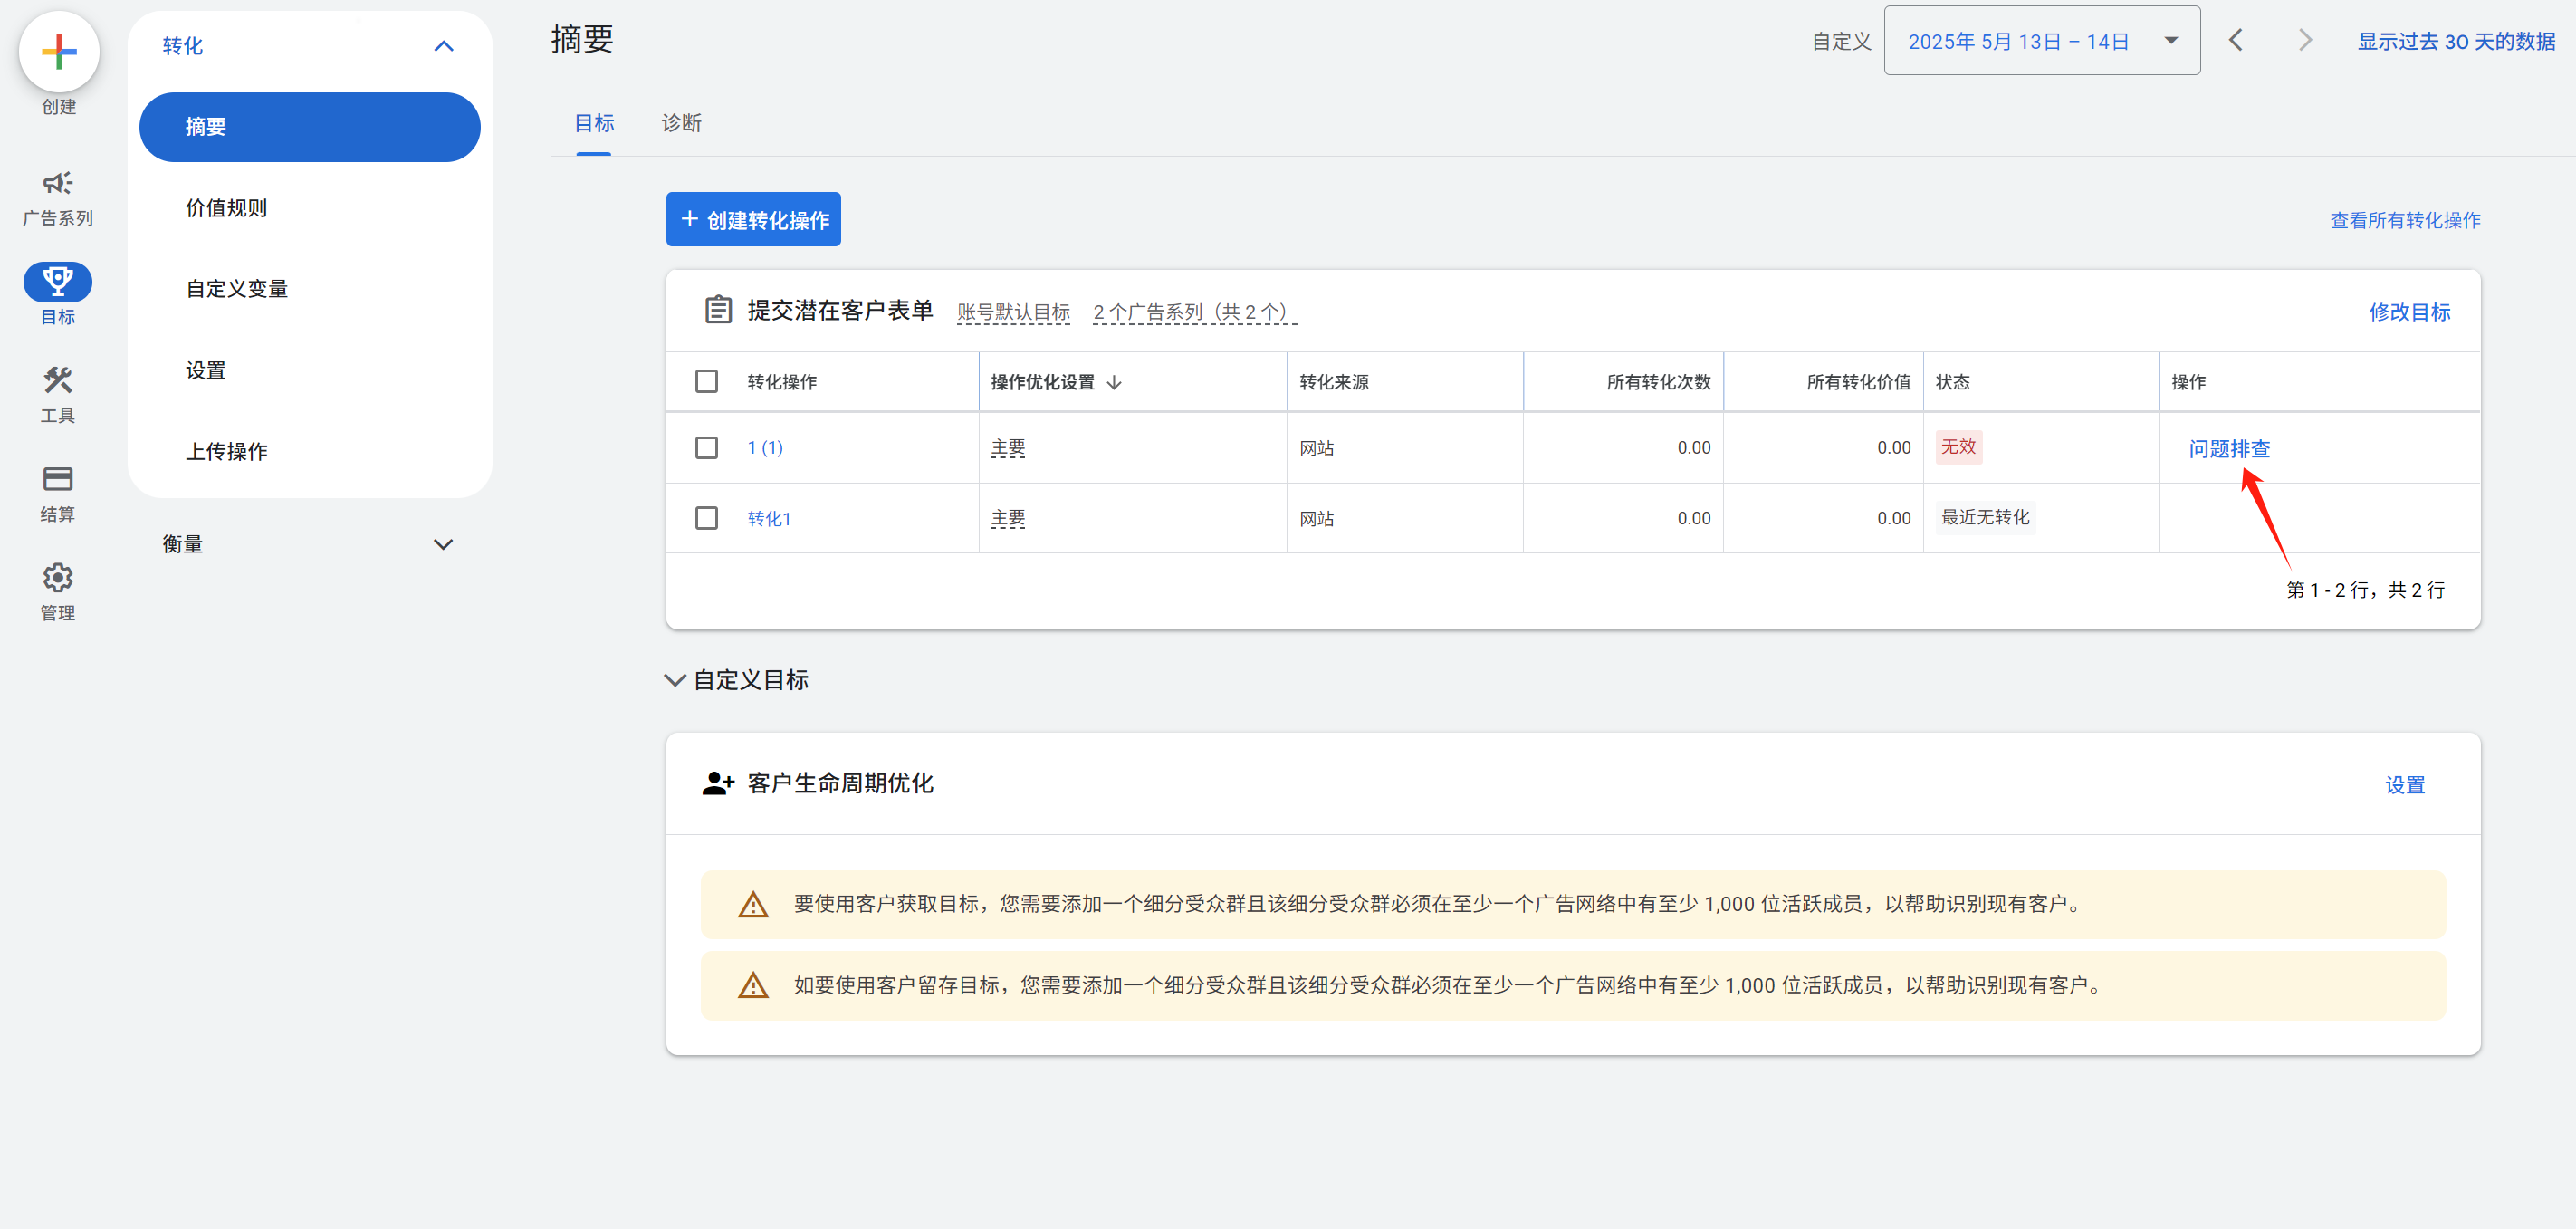Open 价值规则 in the sidebar menu
This screenshot has height=1229, width=2576.
[227, 208]
